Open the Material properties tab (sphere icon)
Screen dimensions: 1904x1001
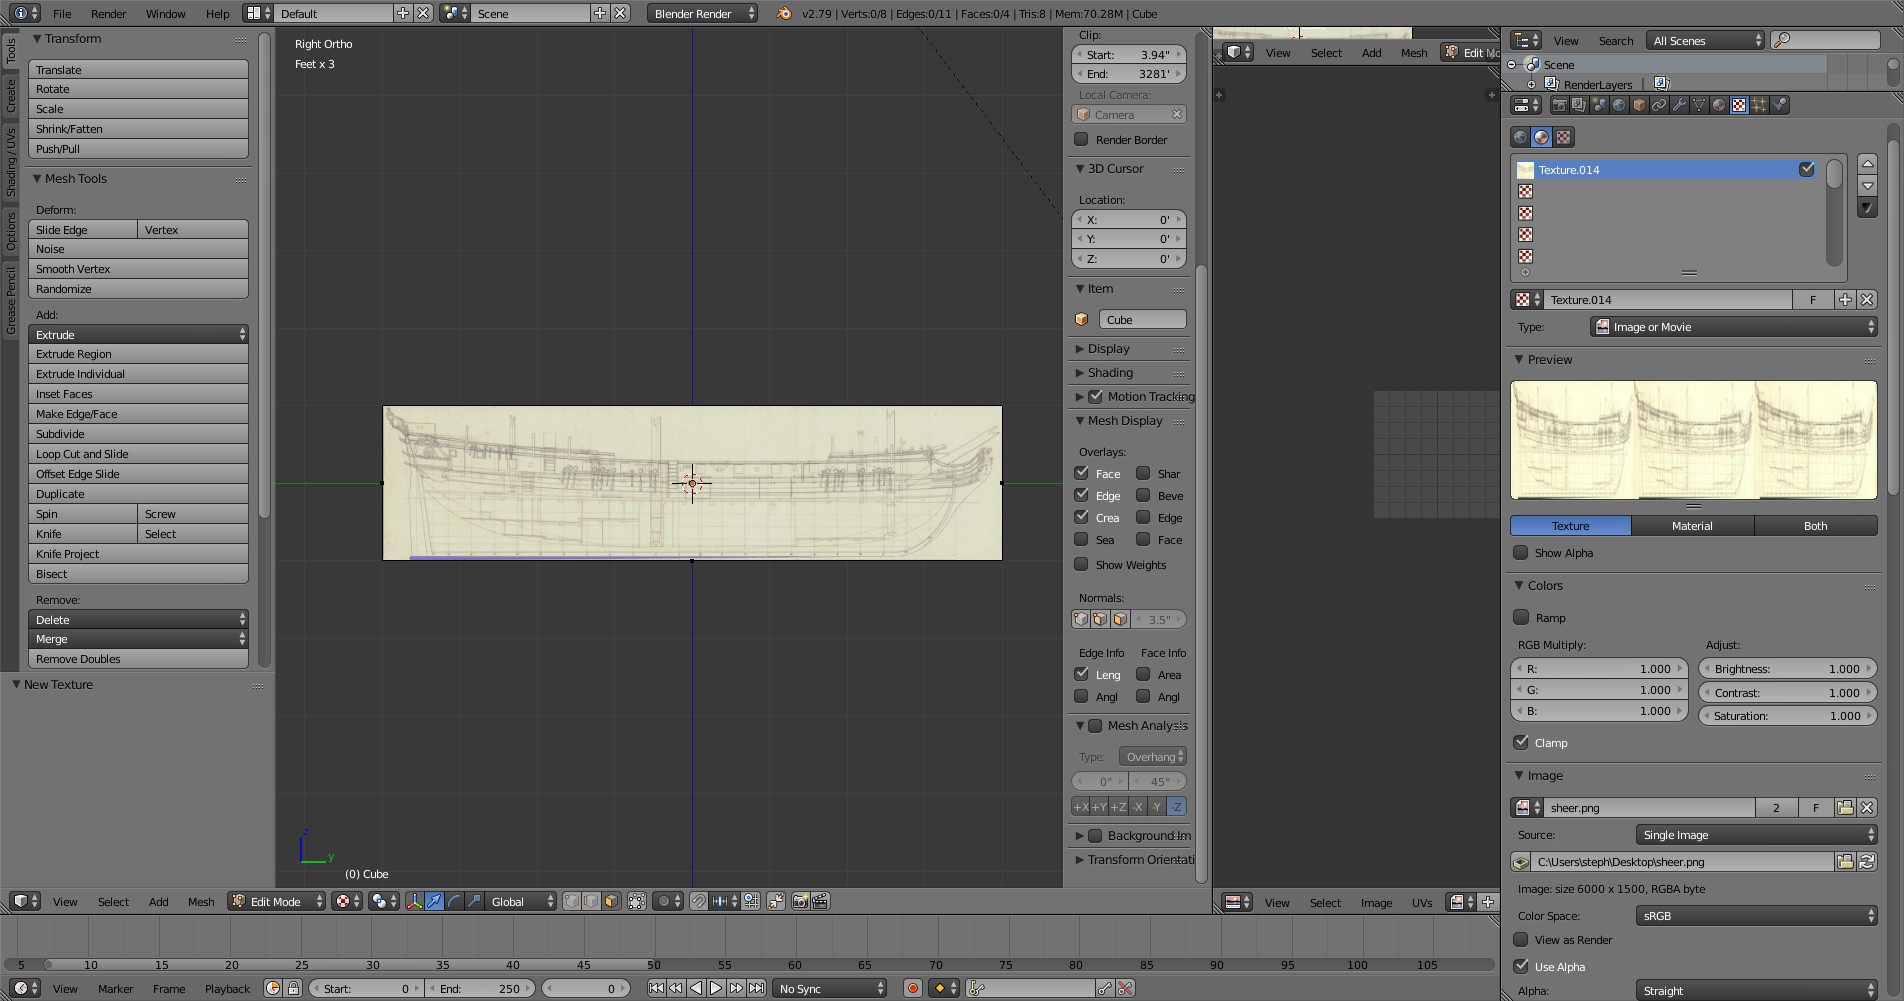coord(1719,105)
